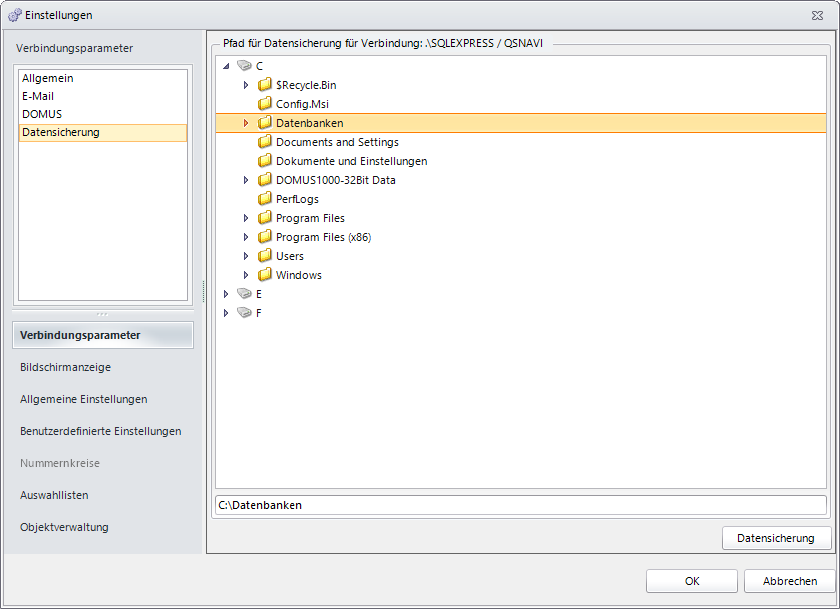Click the Datensicherung button
The height and width of the screenshot is (609, 840).
point(776,538)
